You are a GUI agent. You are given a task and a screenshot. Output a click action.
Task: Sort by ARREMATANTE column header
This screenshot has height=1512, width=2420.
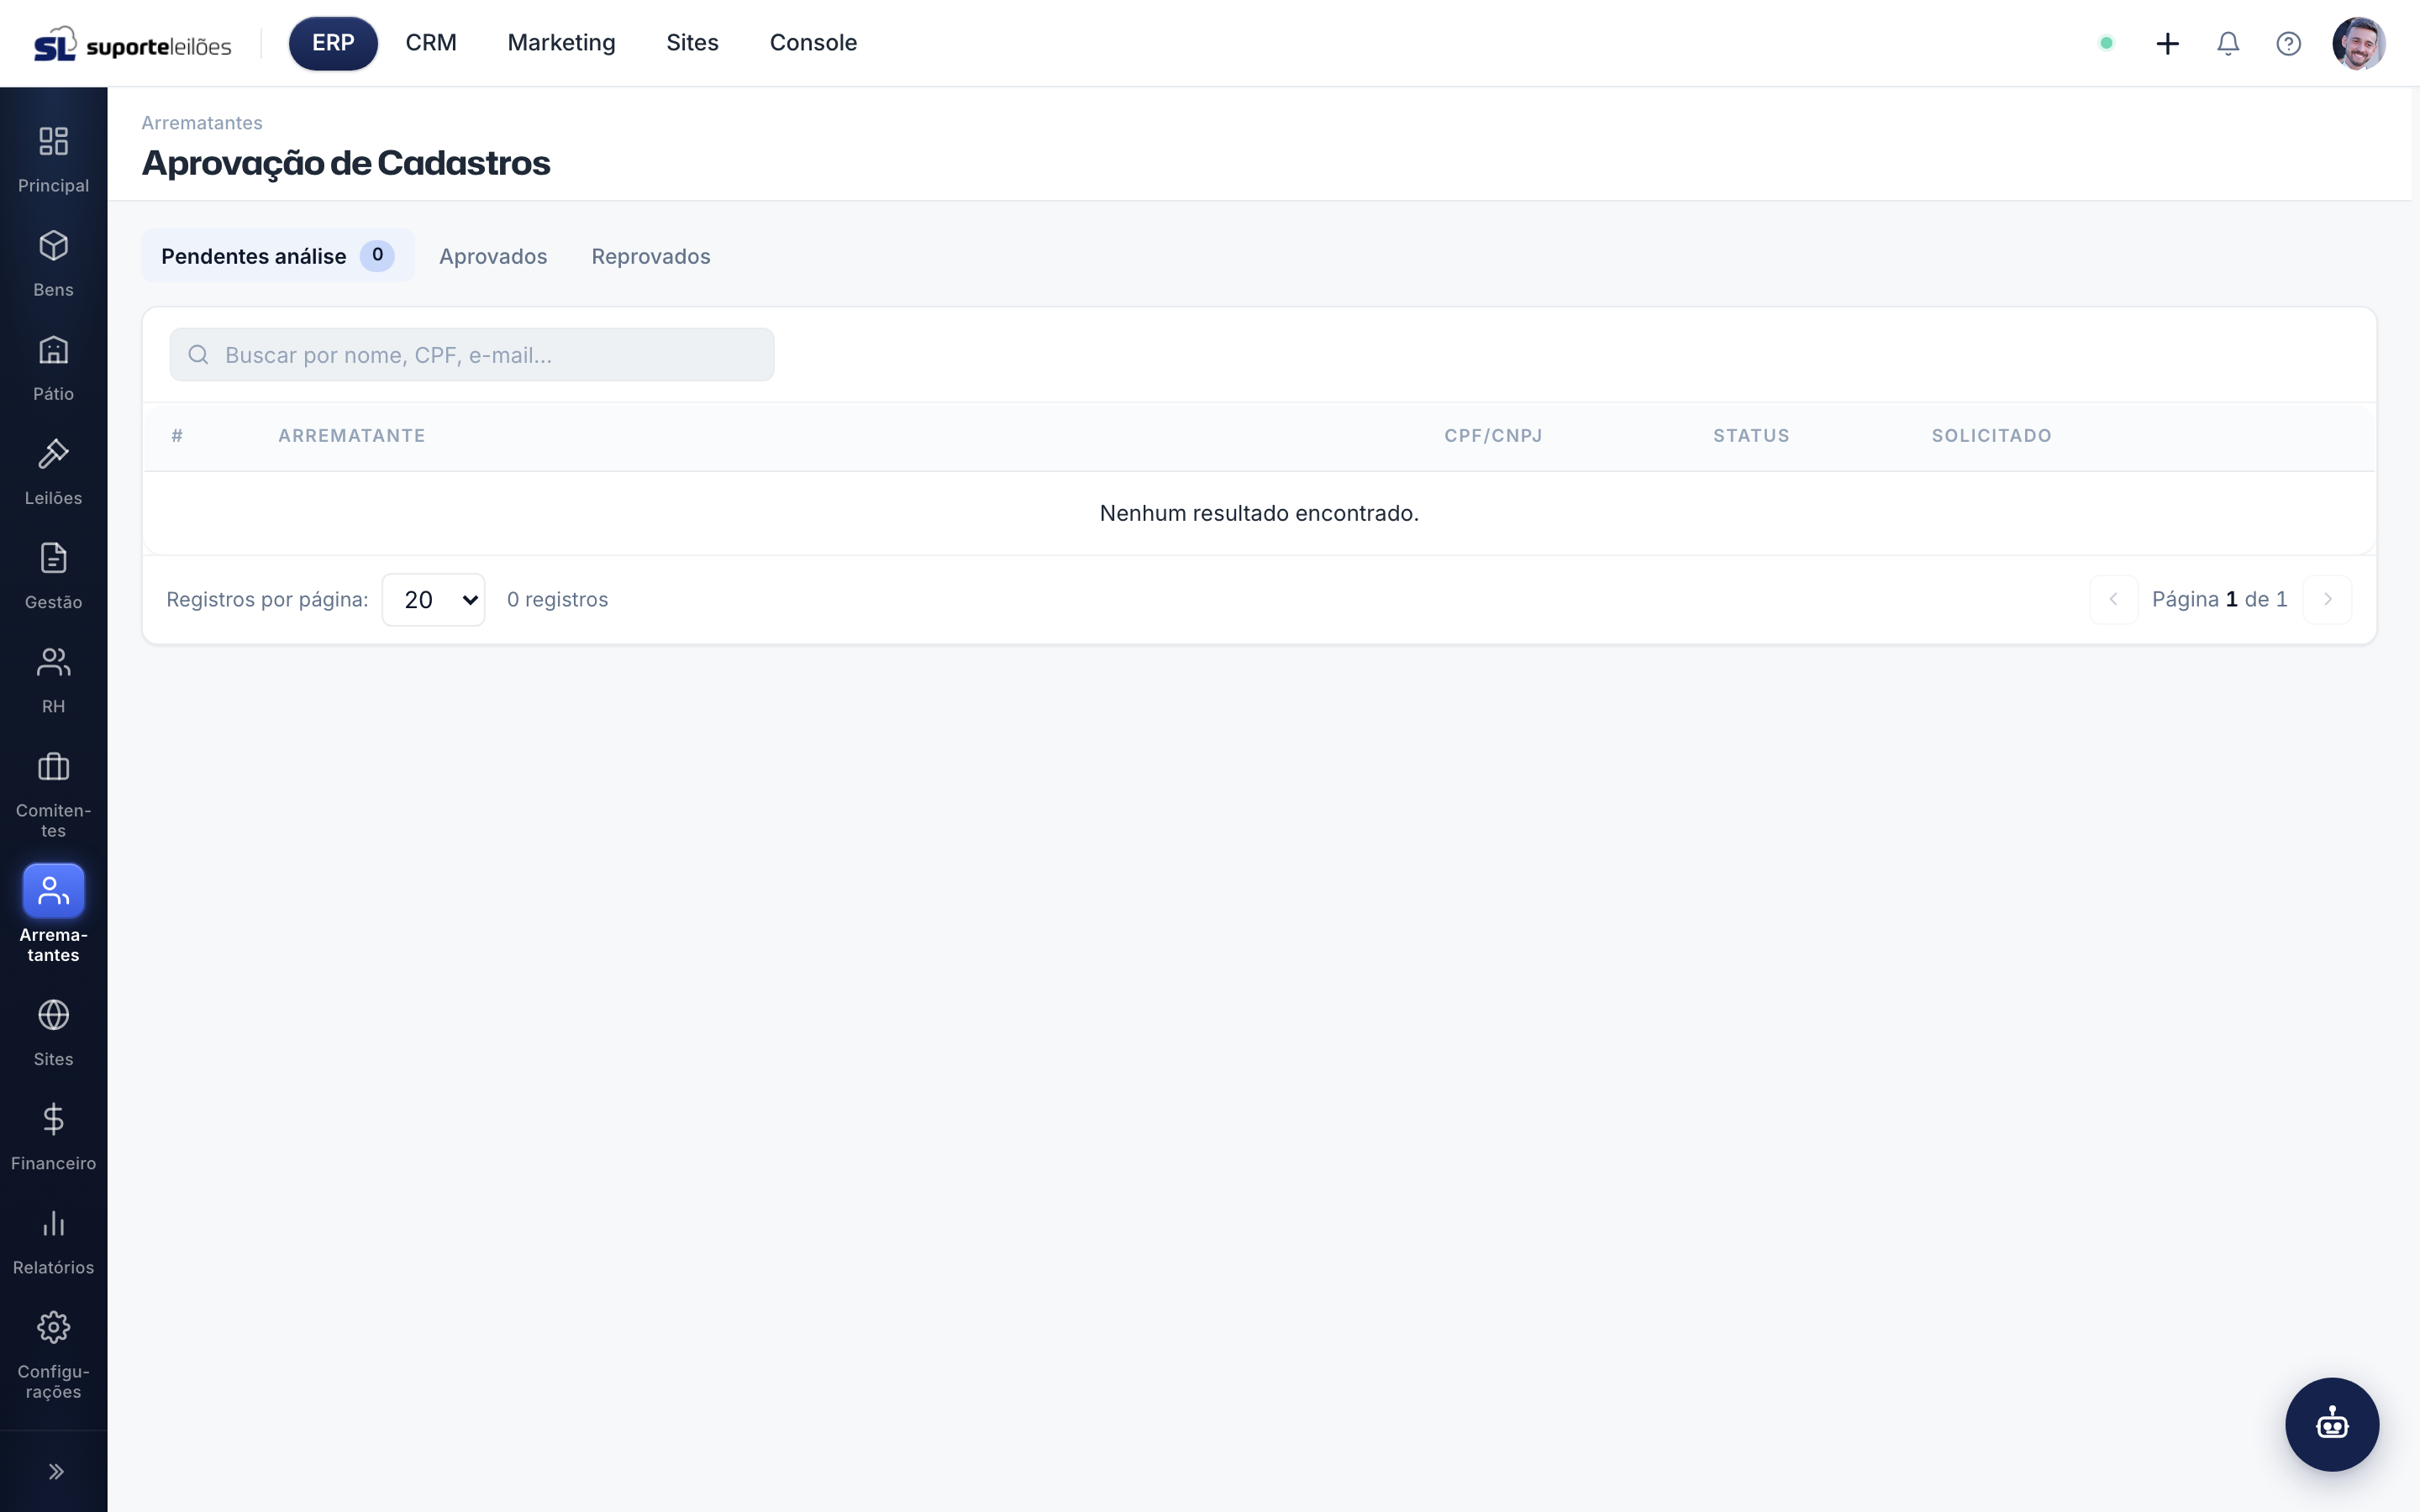(x=351, y=436)
